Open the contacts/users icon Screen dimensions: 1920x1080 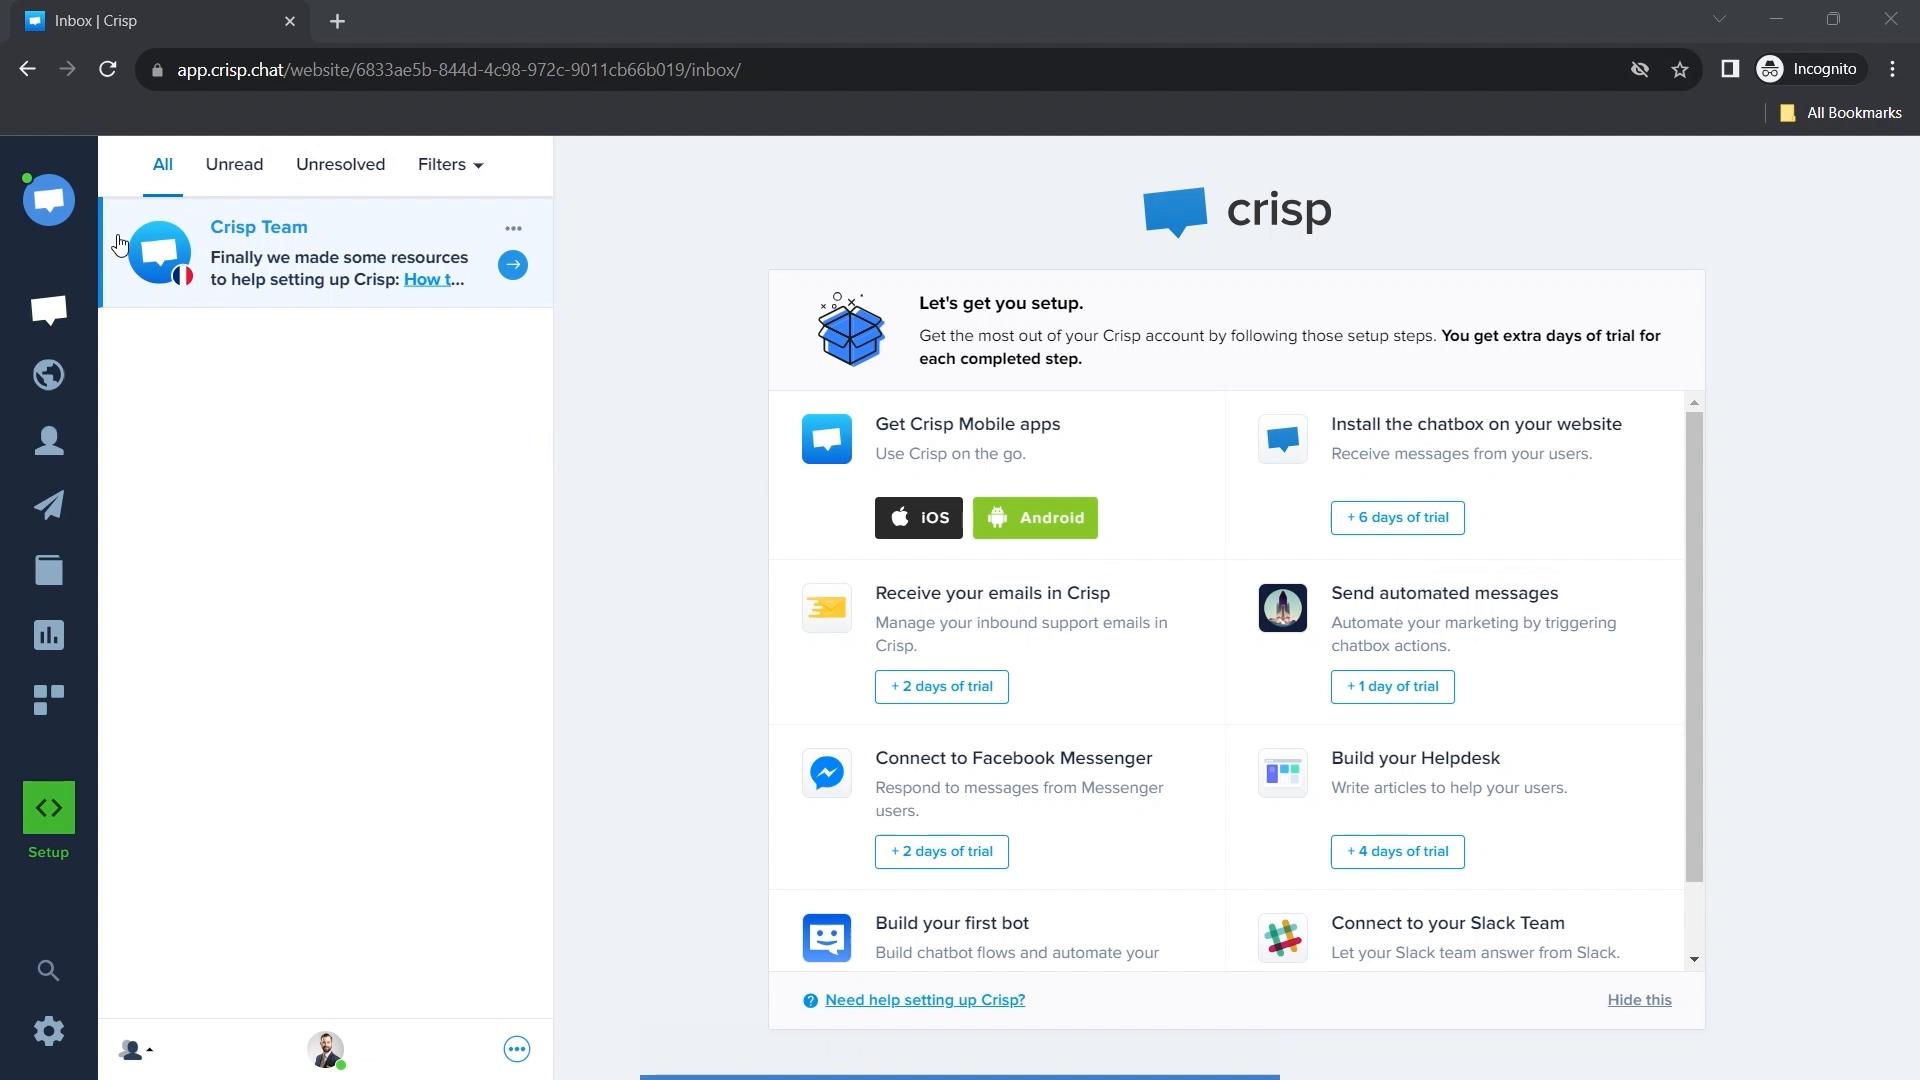click(x=49, y=440)
